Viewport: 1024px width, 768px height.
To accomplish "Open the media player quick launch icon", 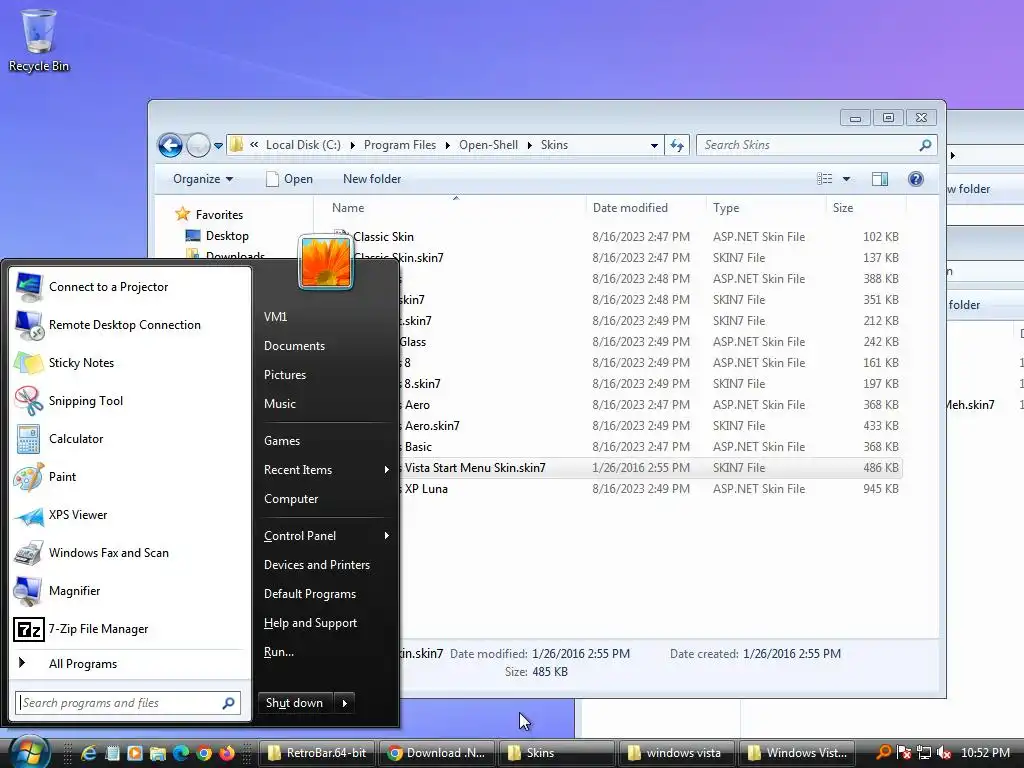I will coord(135,753).
